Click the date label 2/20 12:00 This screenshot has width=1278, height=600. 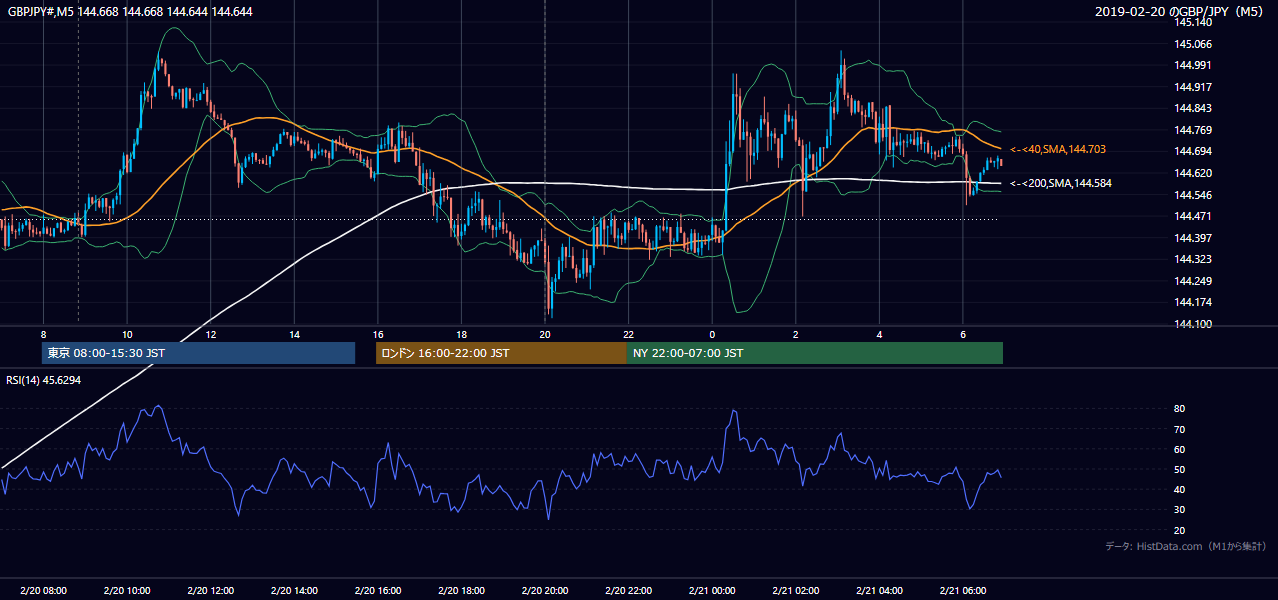(x=210, y=591)
